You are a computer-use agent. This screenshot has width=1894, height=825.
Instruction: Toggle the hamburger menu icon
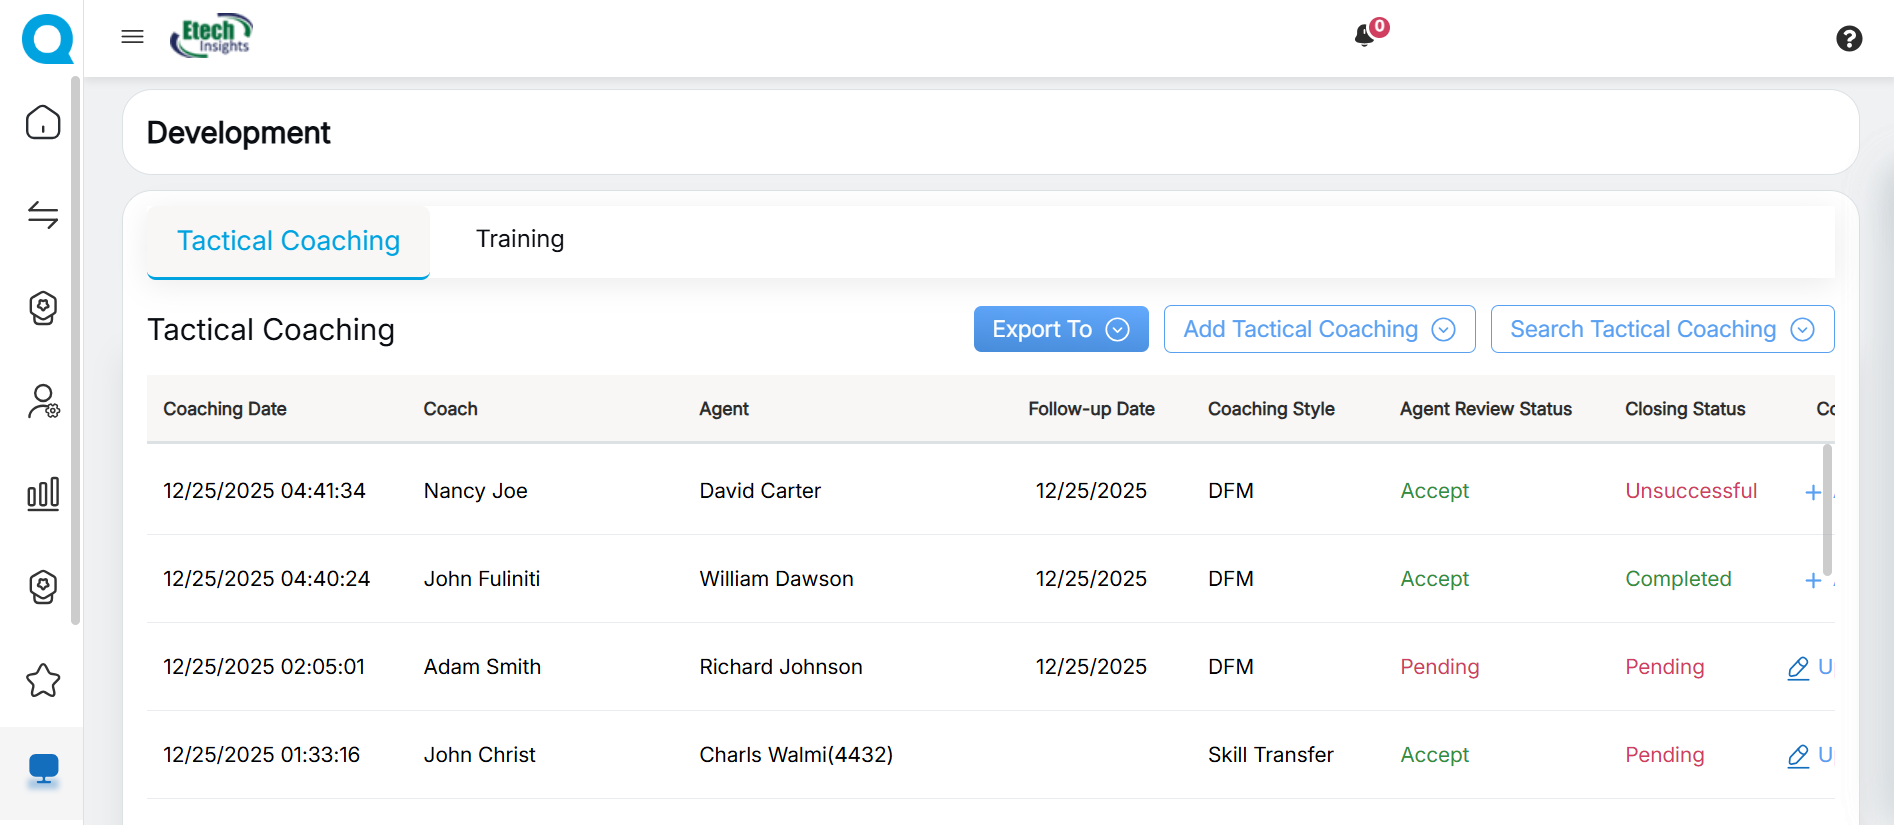(132, 37)
